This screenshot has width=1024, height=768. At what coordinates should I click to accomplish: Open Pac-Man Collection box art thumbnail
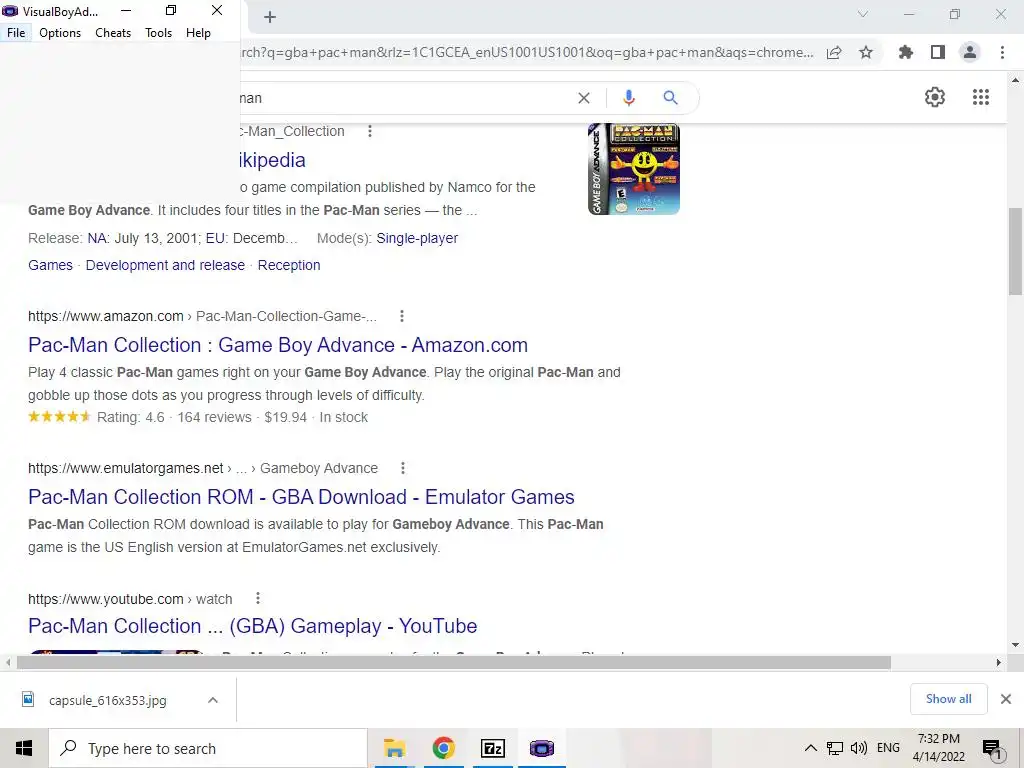tap(634, 168)
